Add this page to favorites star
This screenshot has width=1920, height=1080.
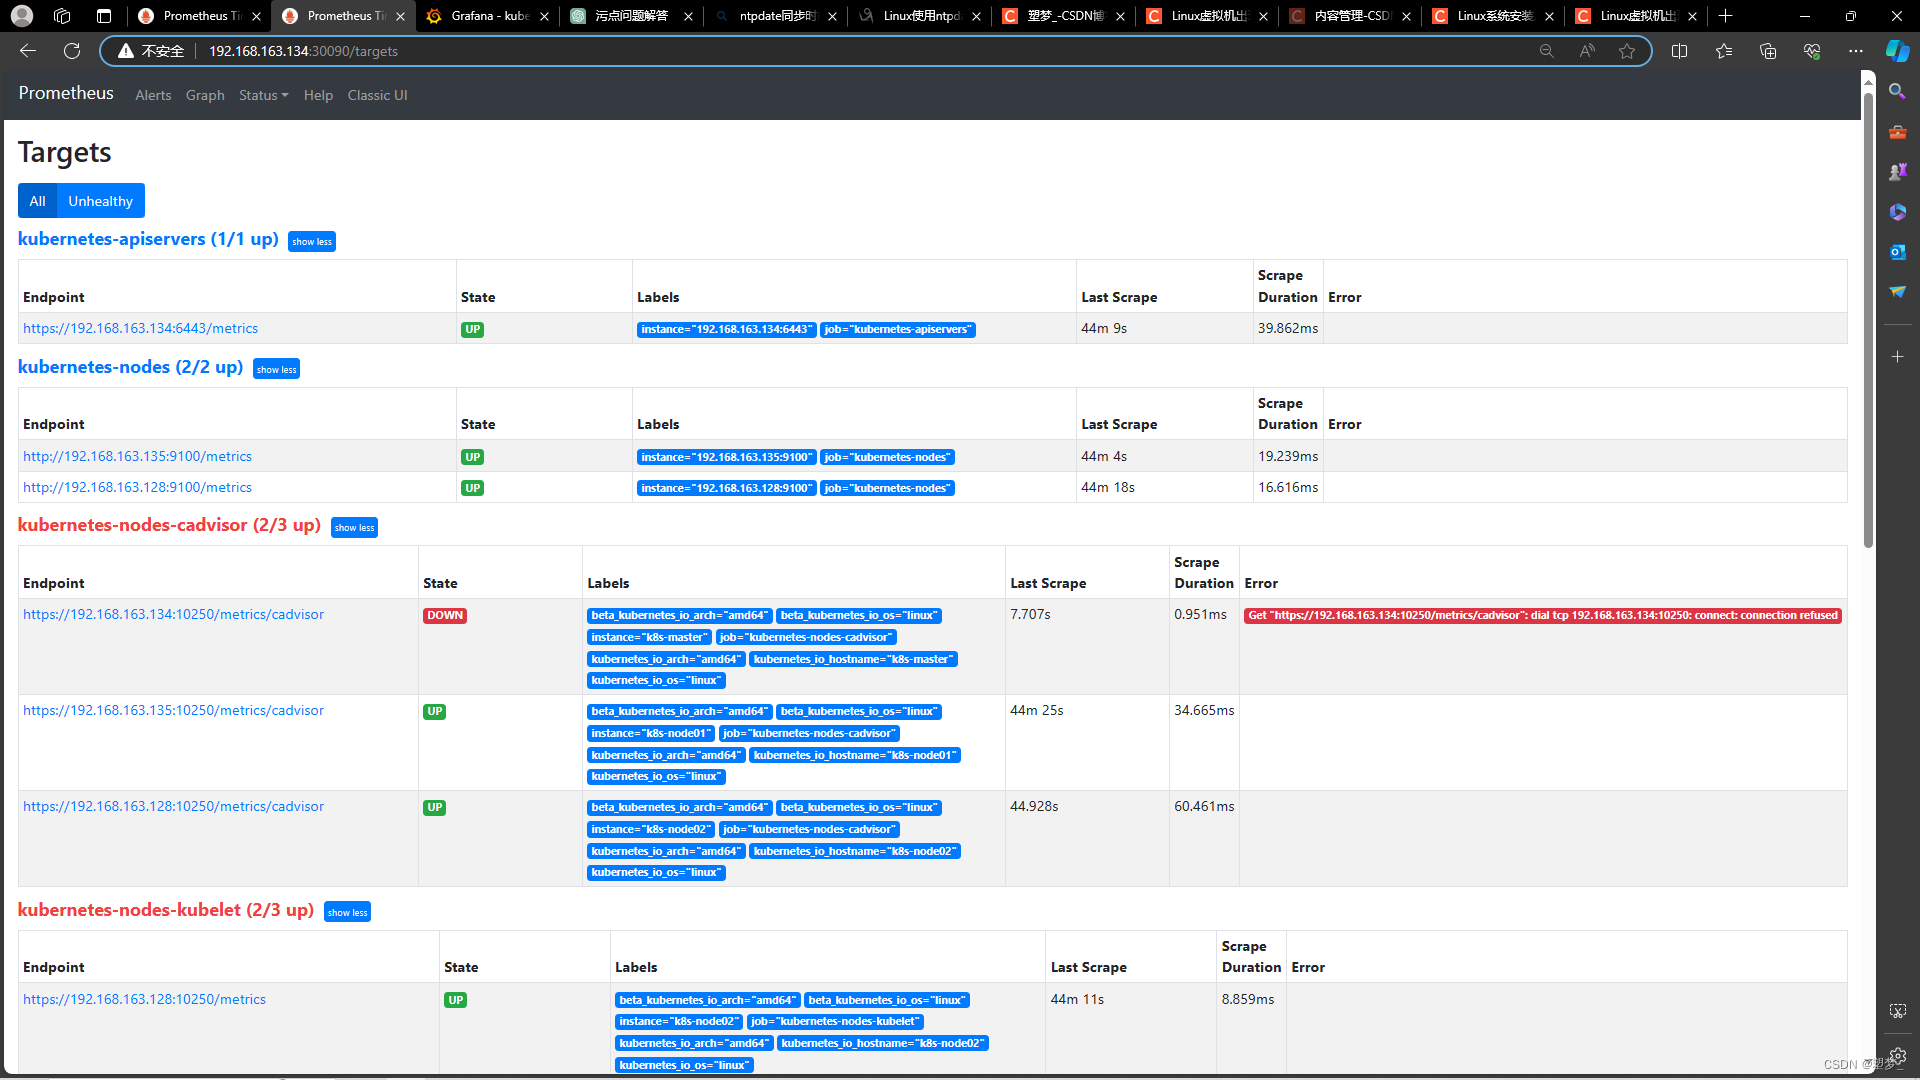[1627, 51]
